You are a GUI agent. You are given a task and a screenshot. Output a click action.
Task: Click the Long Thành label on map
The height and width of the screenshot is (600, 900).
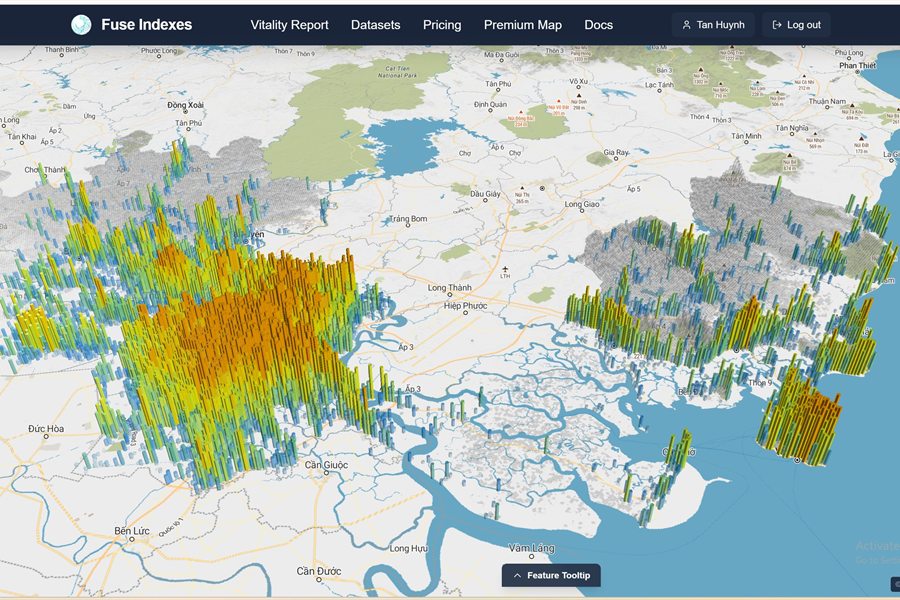449,287
